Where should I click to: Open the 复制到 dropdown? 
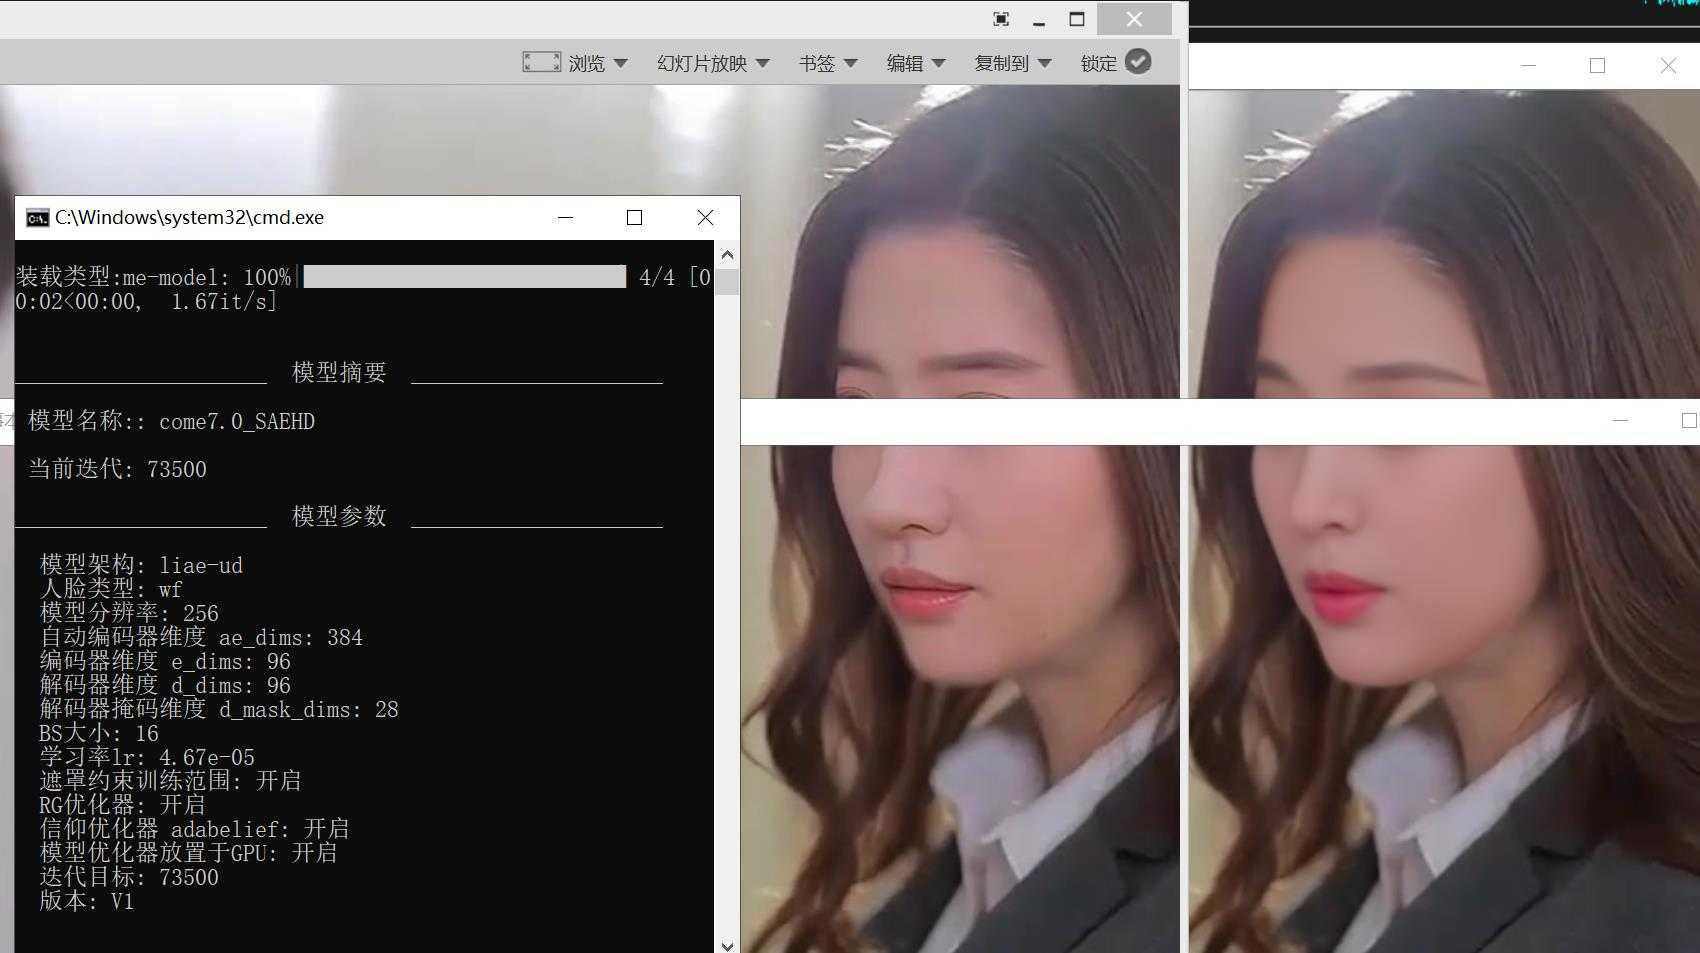click(1013, 63)
